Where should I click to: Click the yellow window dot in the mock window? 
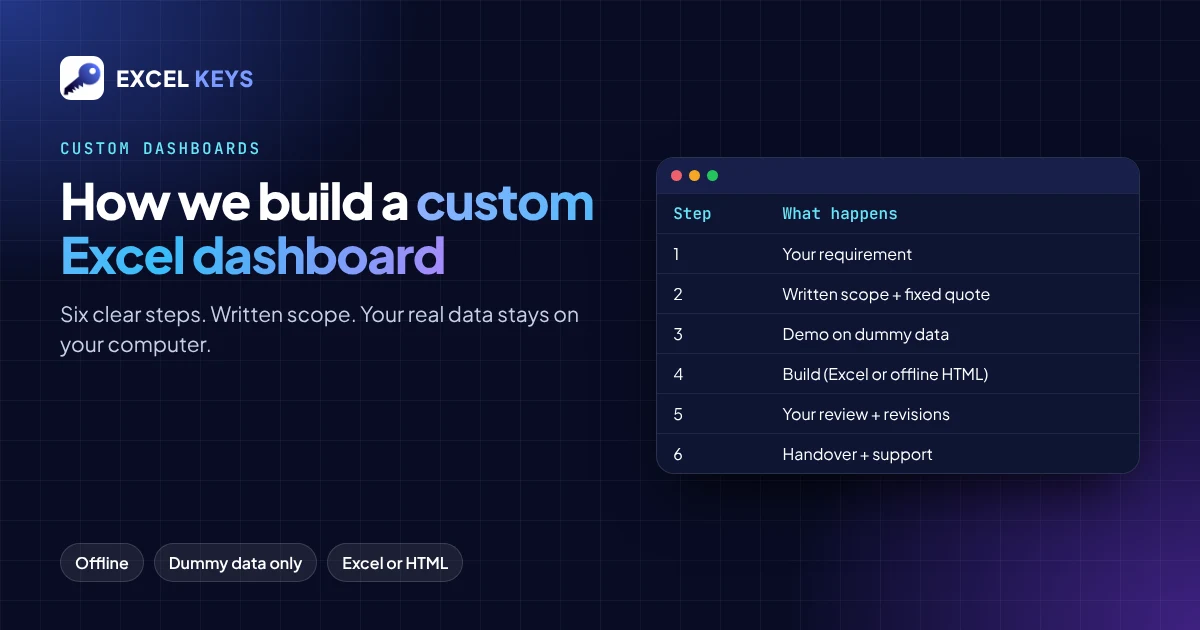click(695, 176)
